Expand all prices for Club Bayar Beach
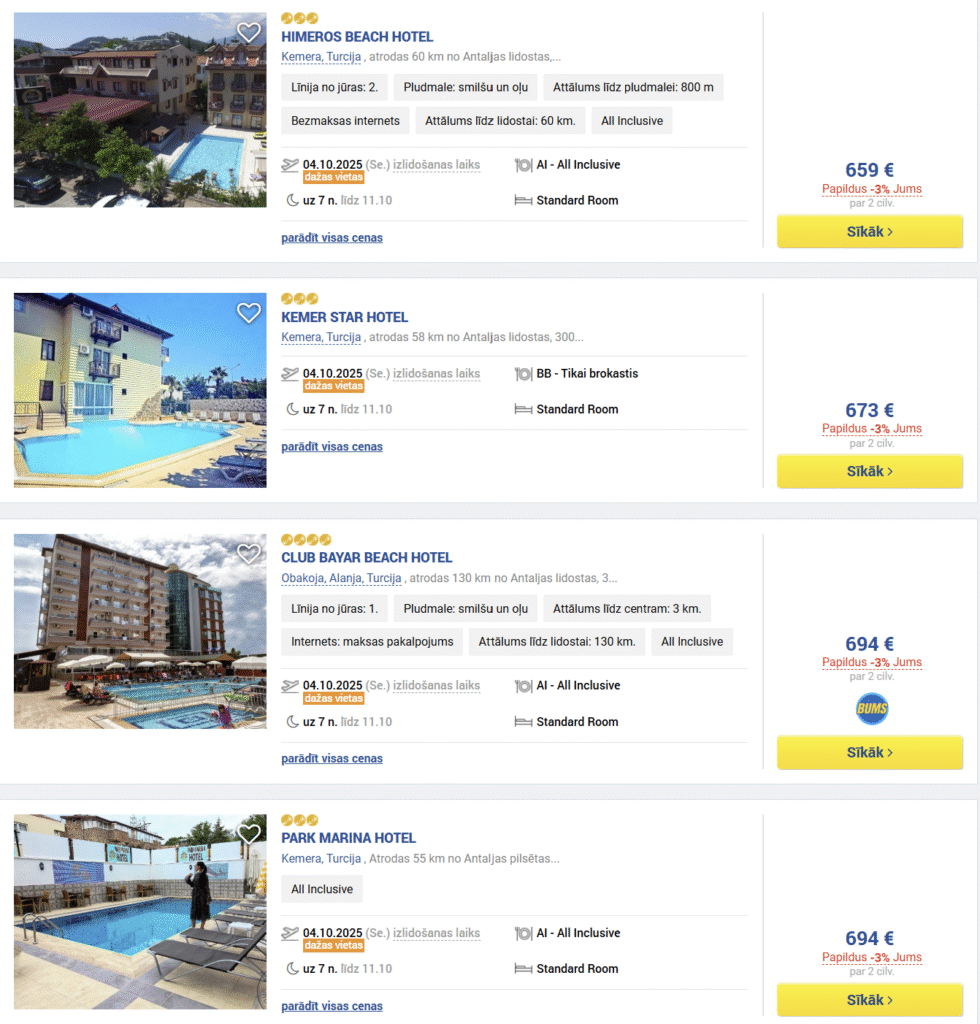This screenshot has height=1024, width=980. click(x=332, y=759)
